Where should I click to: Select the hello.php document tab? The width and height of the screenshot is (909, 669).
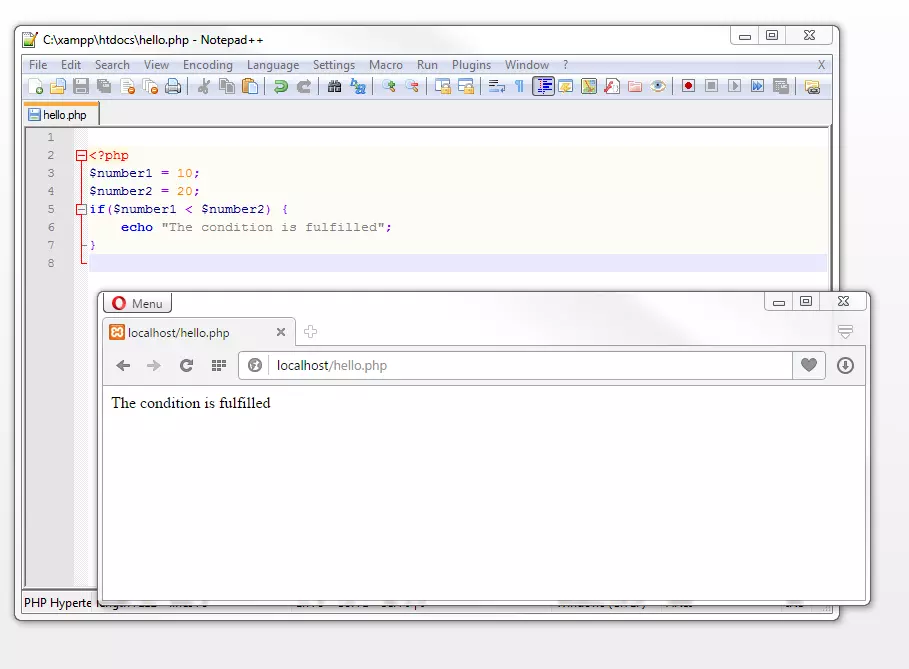click(60, 113)
